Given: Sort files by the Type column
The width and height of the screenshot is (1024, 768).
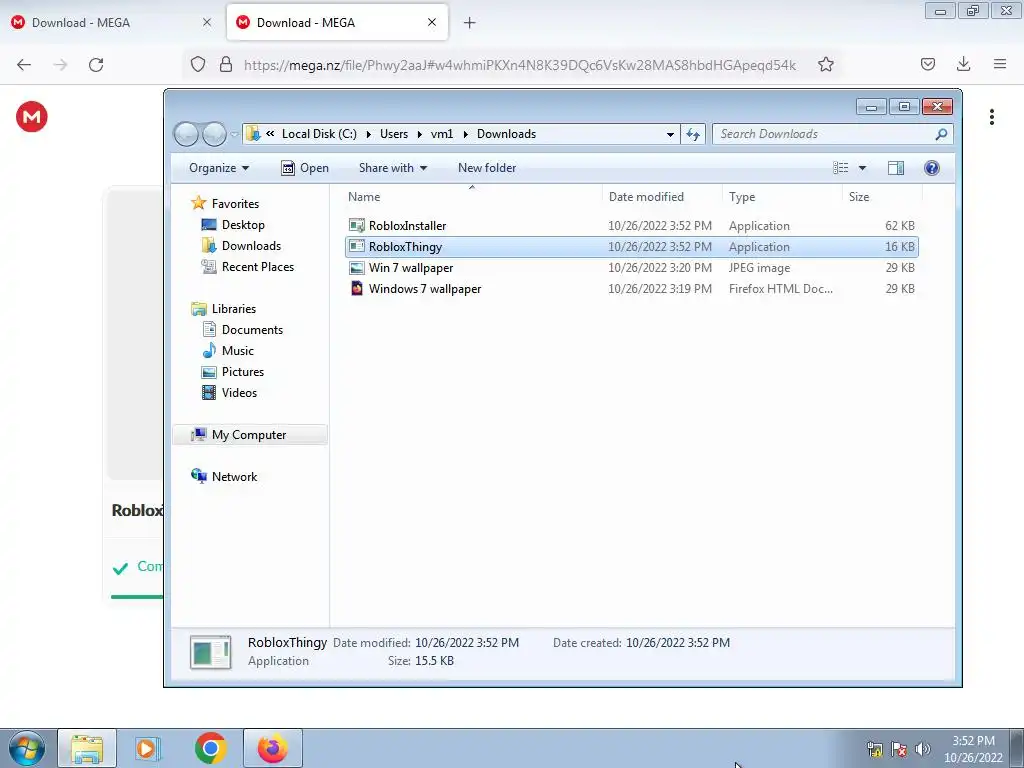Looking at the screenshot, I should click(782, 197).
